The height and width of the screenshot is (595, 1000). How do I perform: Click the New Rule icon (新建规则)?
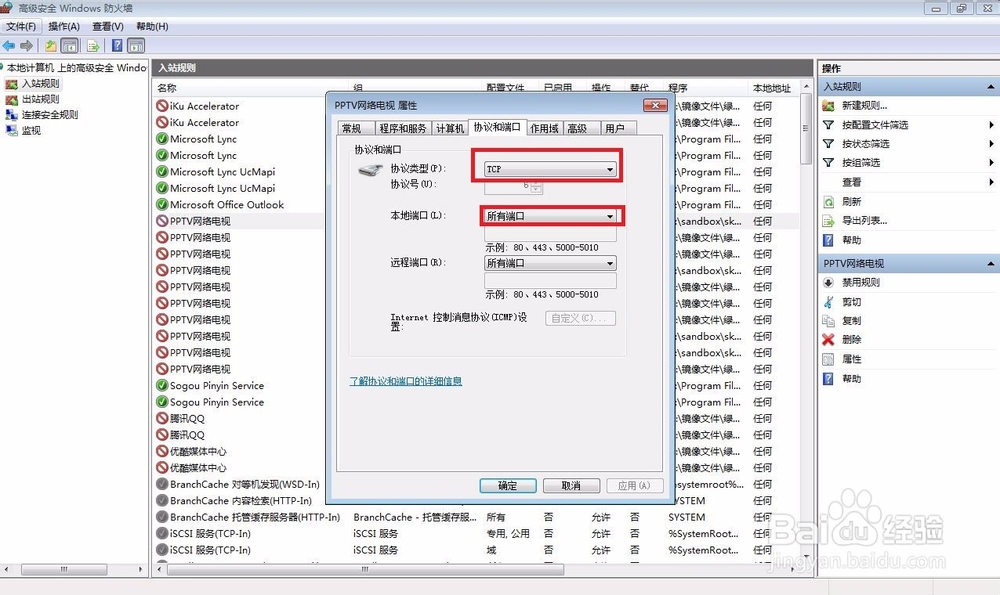point(828,105)
